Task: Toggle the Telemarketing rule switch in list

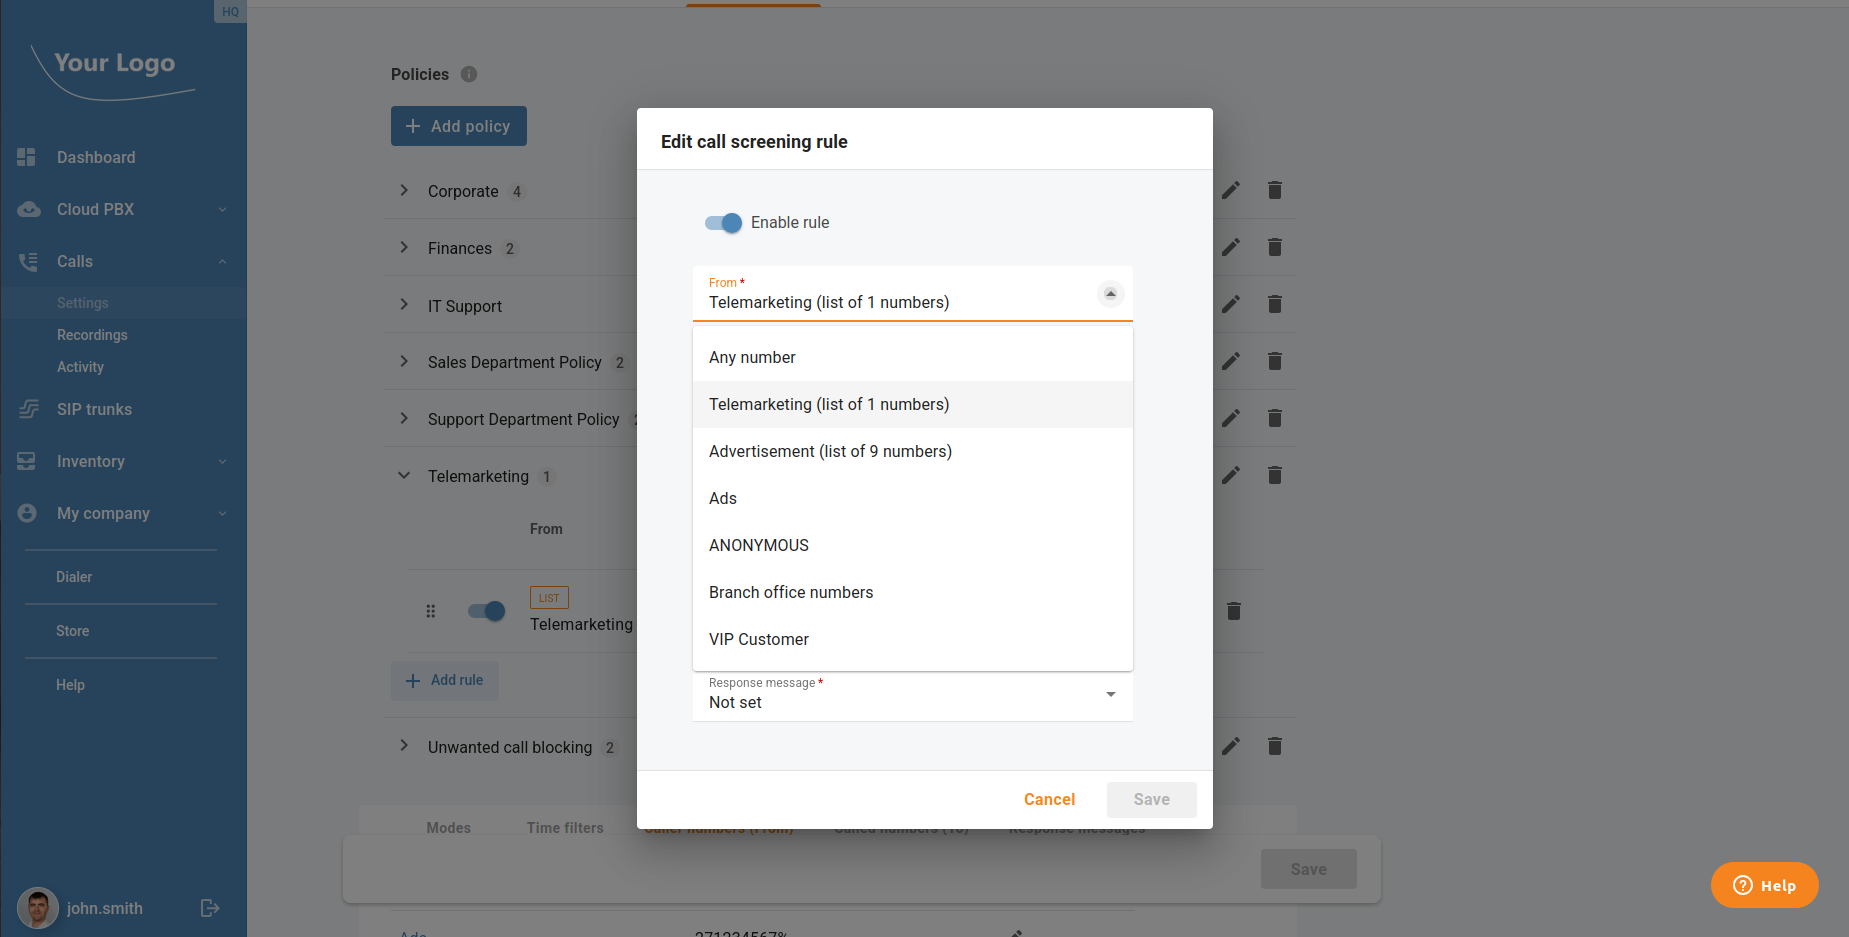Action: [x=487, y=611]
